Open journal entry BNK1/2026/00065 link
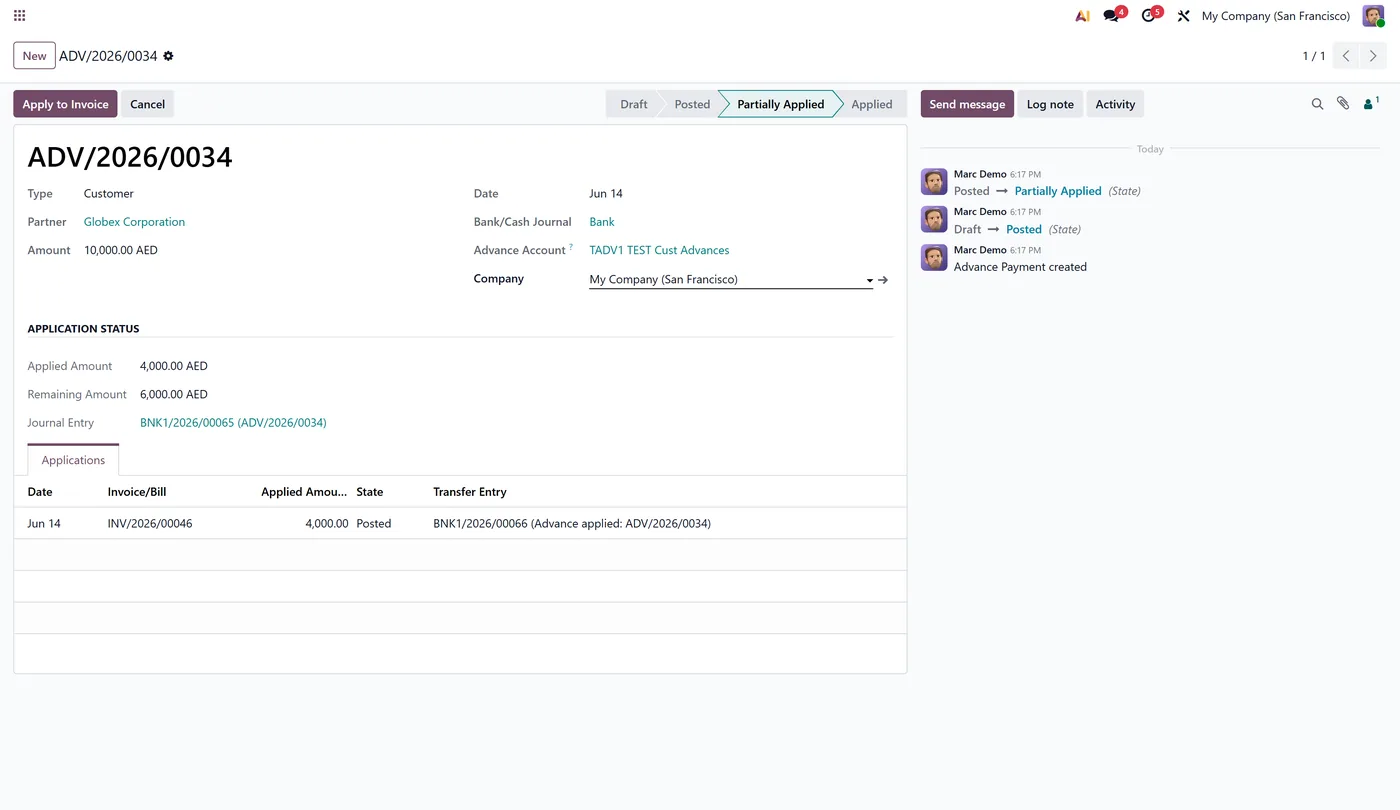This screenshot has height=810, width=1400. point(233,423)
